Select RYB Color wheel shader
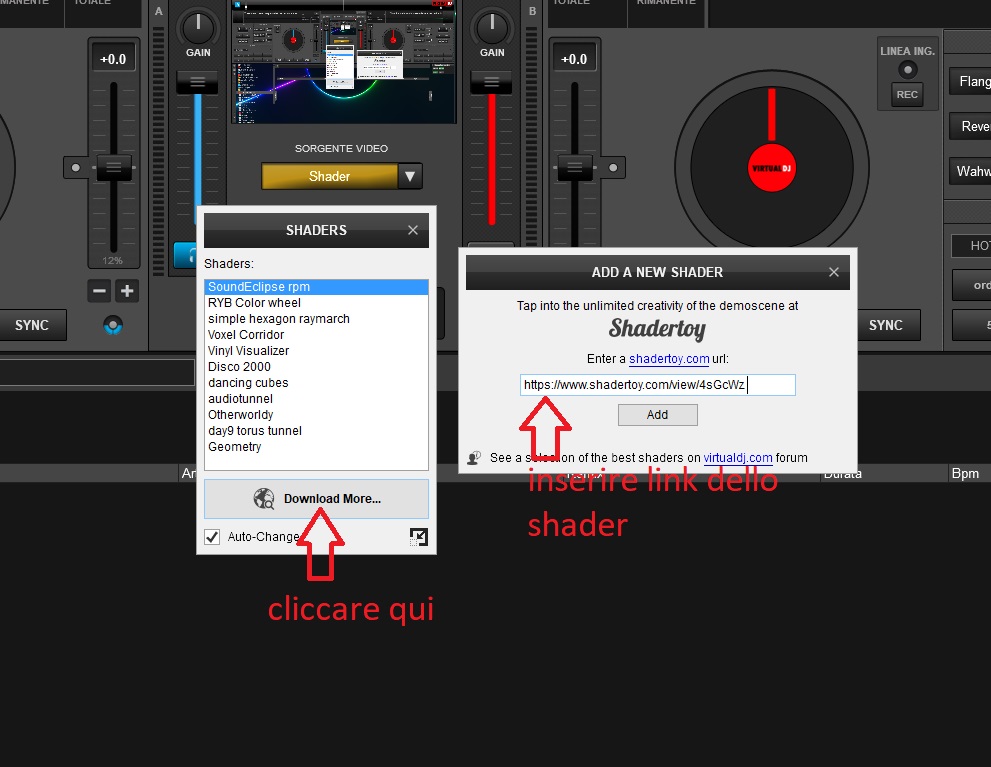Screen dimensions: 991x767 [x=316, y=303]
